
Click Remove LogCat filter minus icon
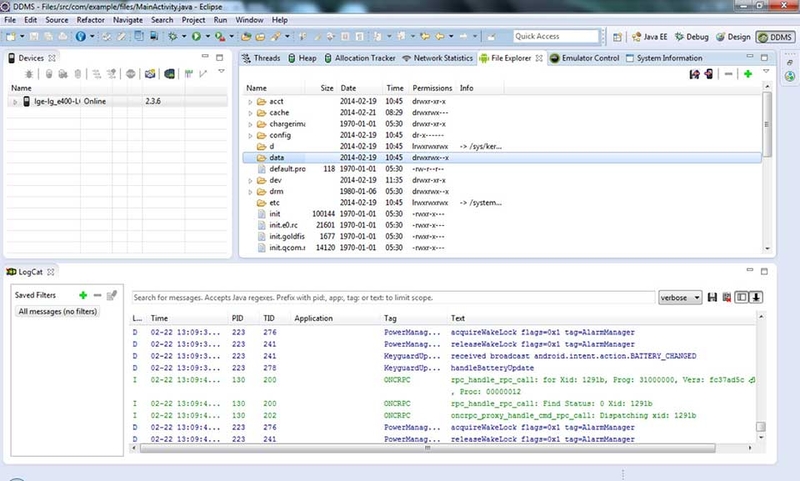pos(97,295)
